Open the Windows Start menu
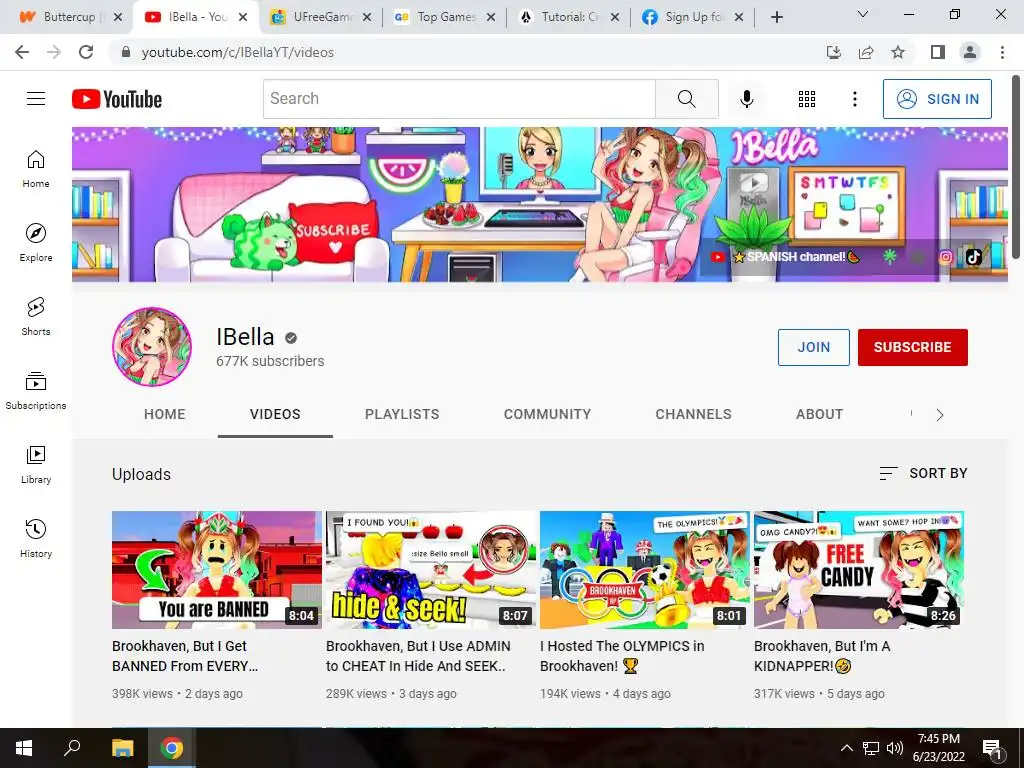The image size is (1024, 768). (24, 748)
